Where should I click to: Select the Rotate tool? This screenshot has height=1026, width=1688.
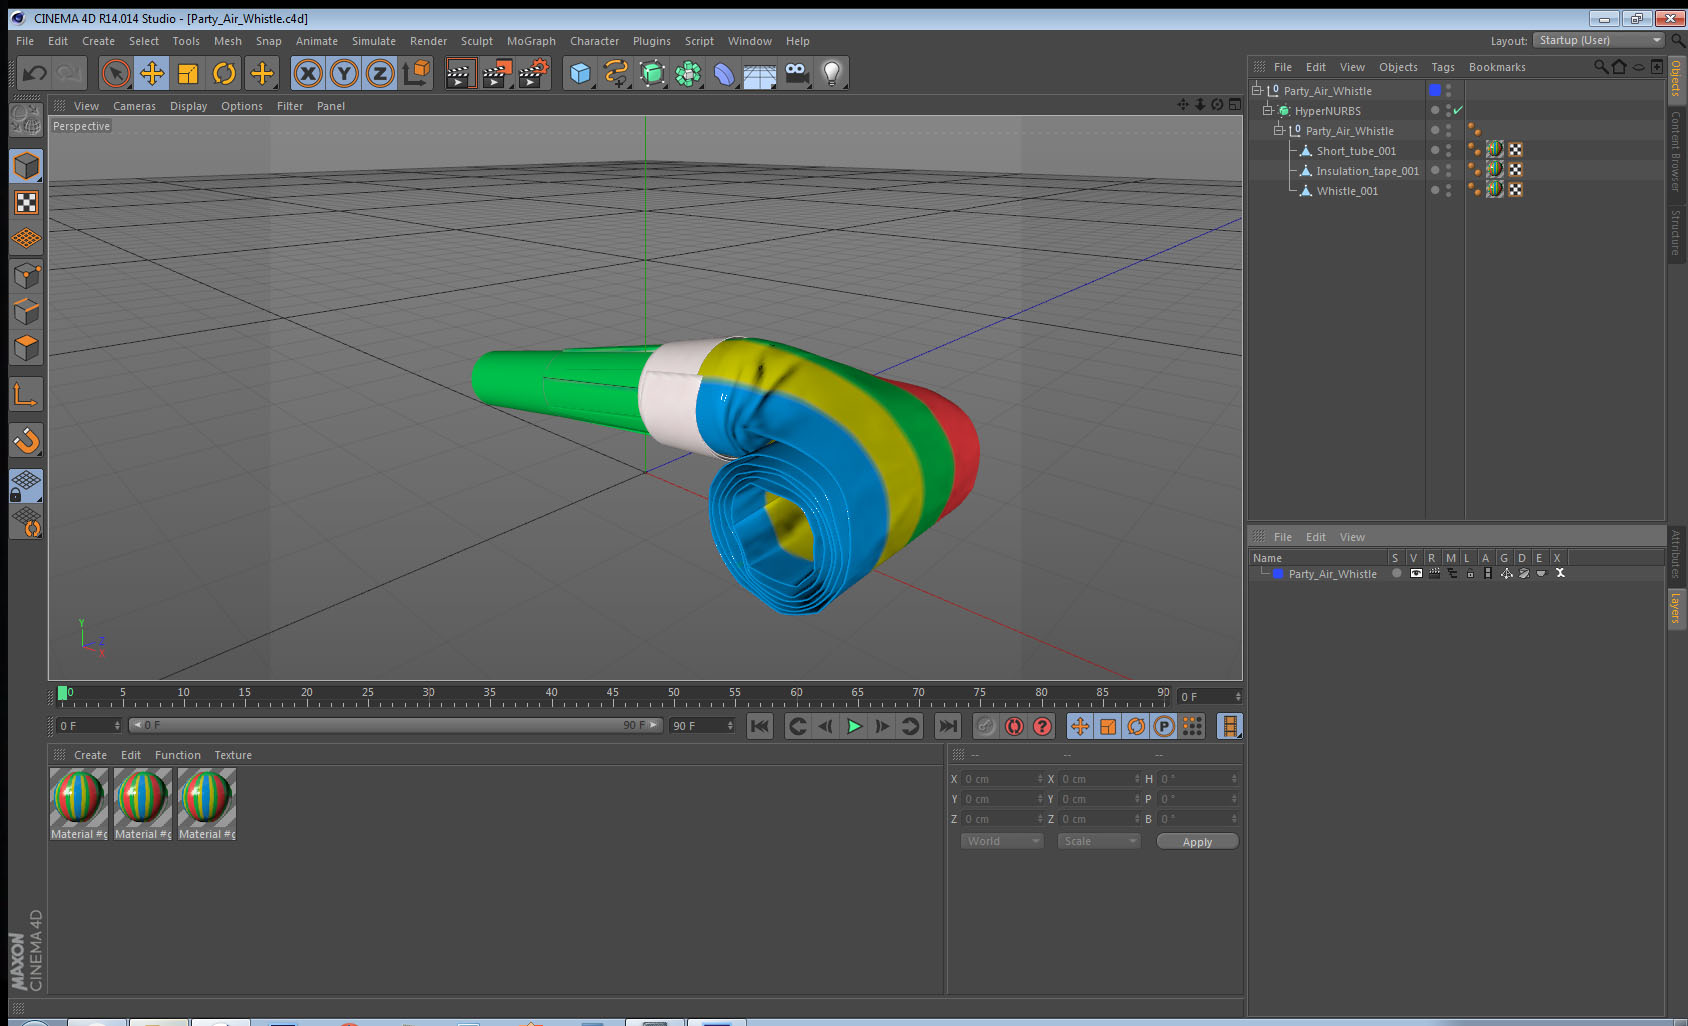click(225, 73)
